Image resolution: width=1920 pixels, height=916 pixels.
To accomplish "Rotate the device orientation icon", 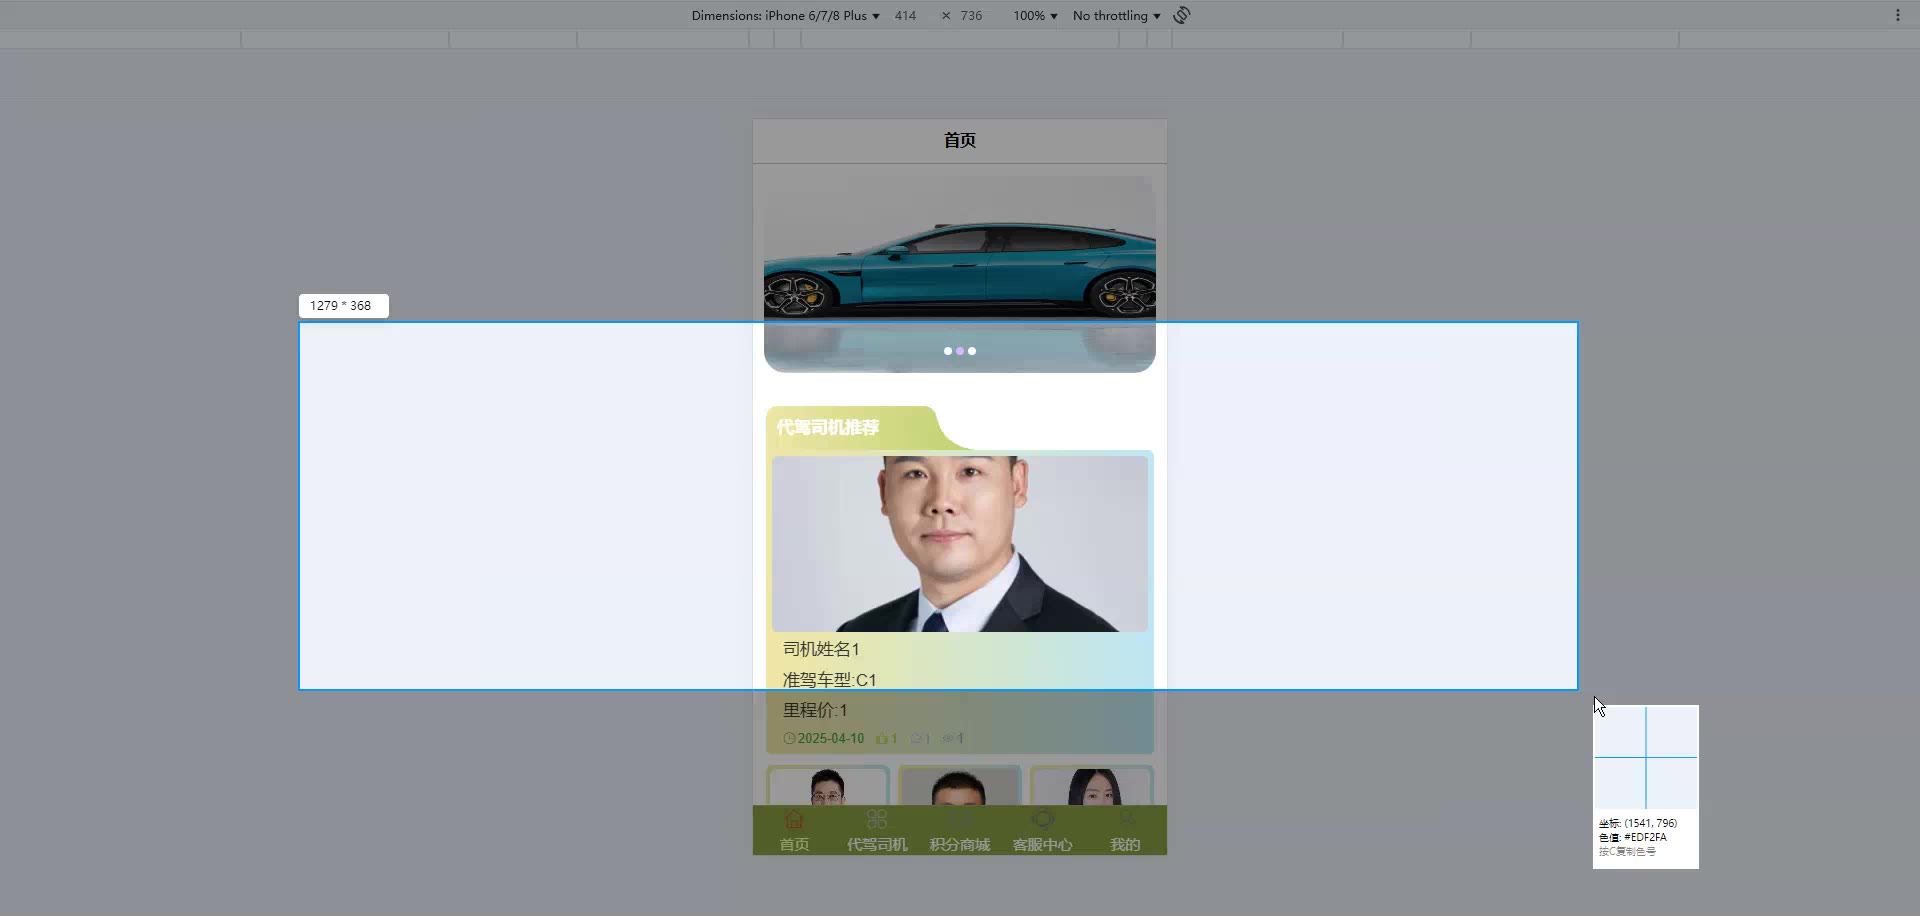I will (1182, 15).
